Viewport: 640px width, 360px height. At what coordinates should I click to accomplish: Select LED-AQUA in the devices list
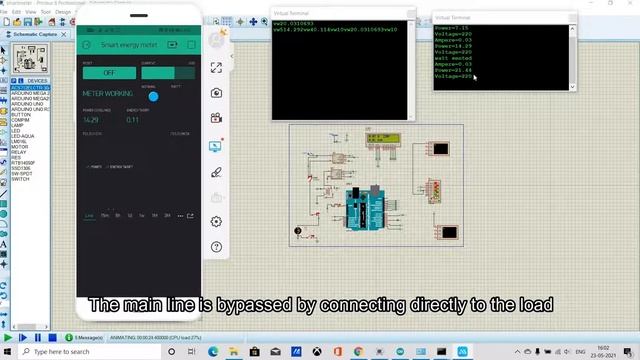click(22, 136)
